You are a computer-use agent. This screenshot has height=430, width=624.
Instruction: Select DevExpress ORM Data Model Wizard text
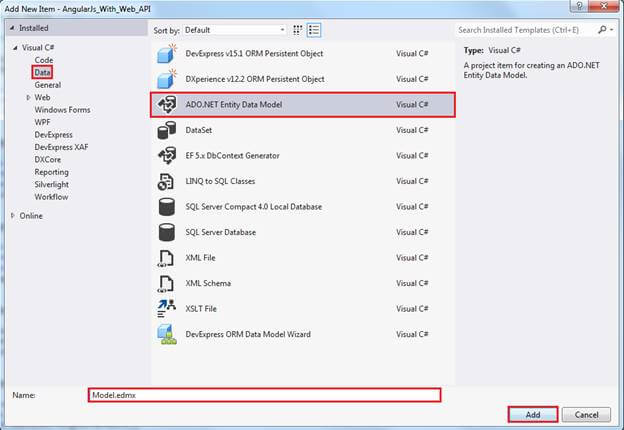248,334
